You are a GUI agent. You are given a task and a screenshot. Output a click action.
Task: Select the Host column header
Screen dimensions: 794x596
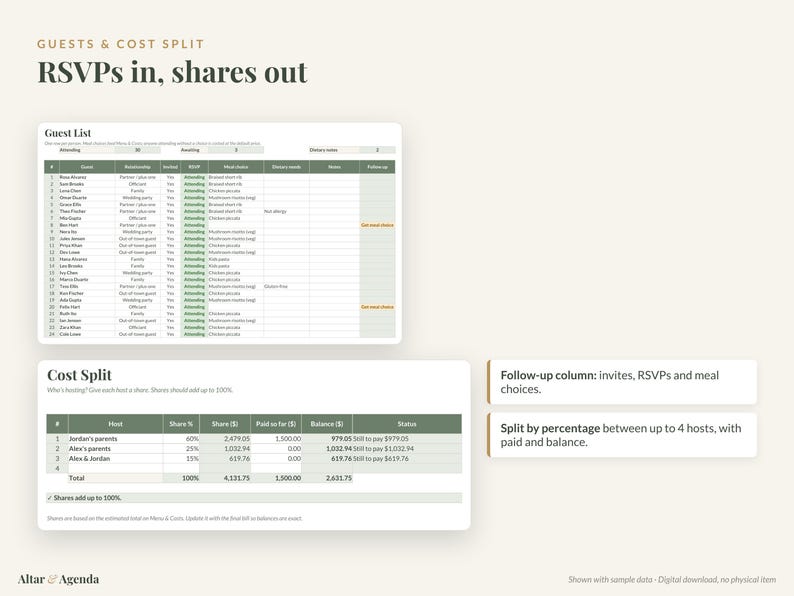115,424
